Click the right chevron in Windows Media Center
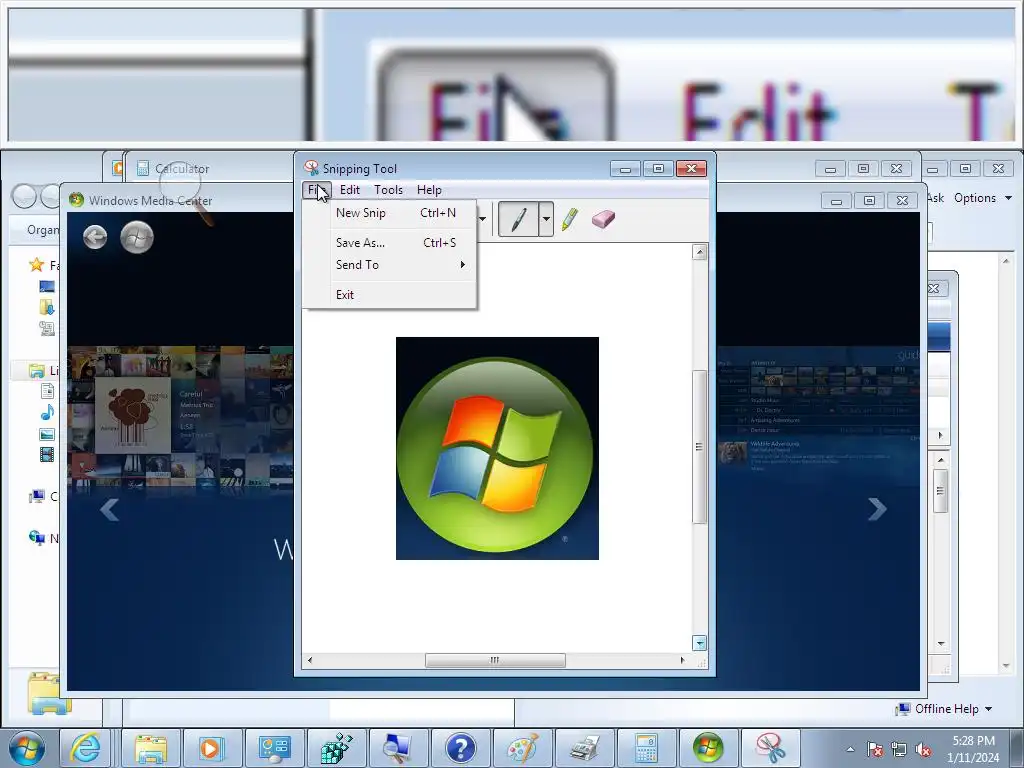Image resolution: width=1024 pixels, height=768 pixels. [877, 509]
